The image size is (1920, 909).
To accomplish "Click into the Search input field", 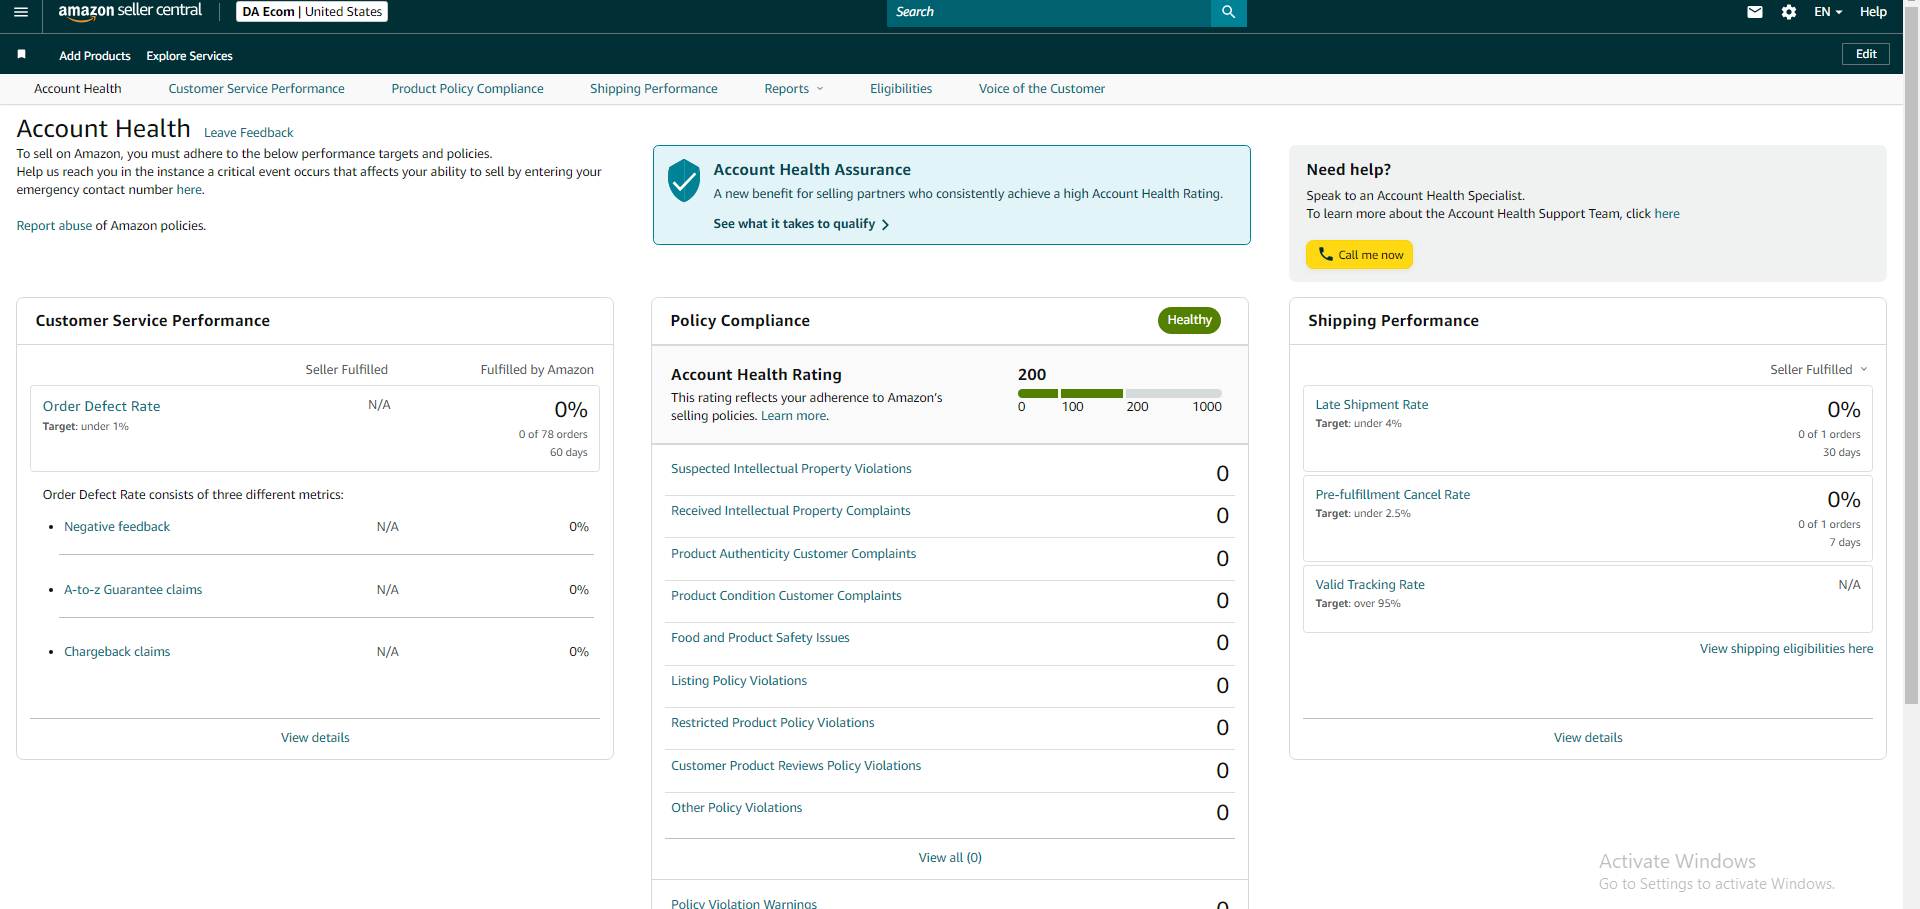I will [1048, 12].
